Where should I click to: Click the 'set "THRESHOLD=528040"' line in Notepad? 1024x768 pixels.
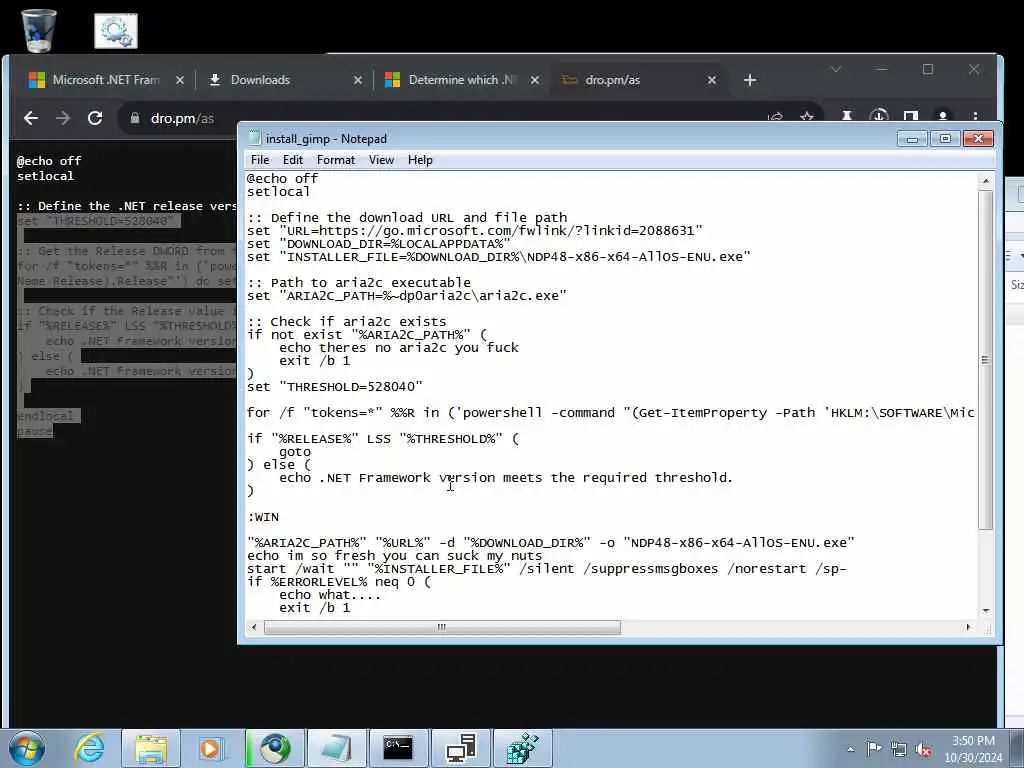334,387
